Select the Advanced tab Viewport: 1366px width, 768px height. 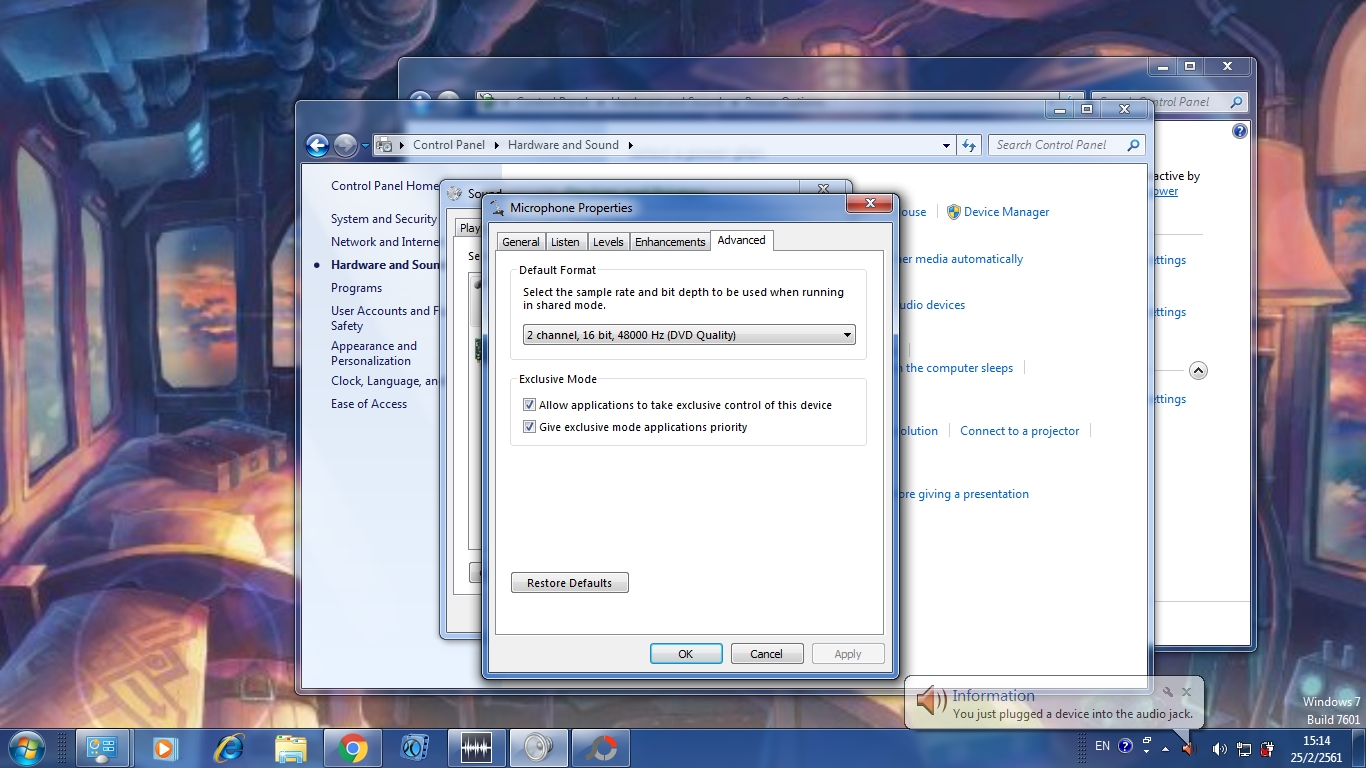[x=741, y=240]
